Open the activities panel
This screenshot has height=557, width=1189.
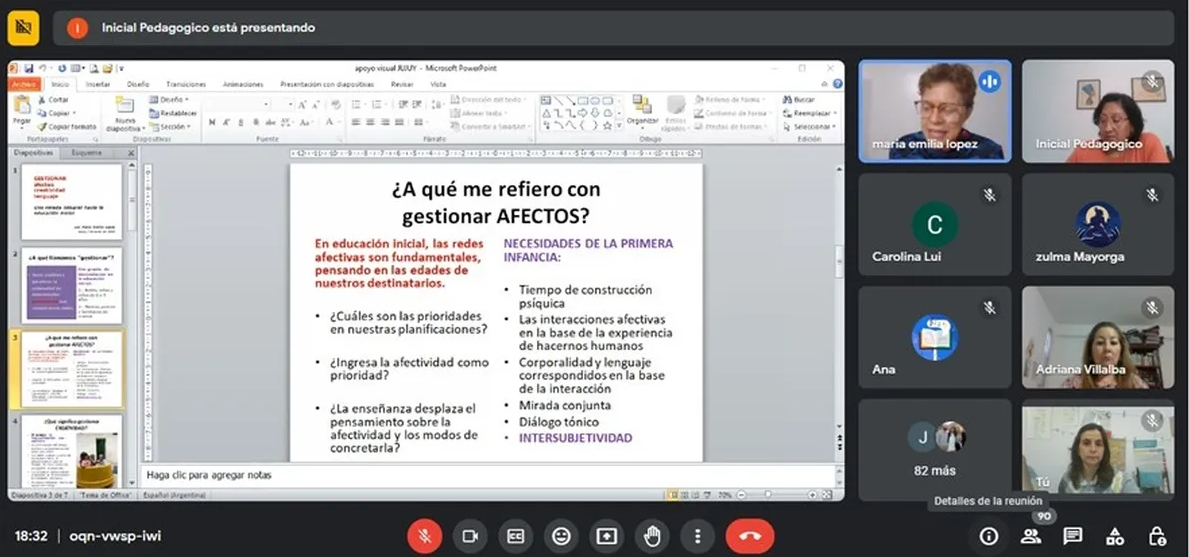click(x=1115, y=536)
